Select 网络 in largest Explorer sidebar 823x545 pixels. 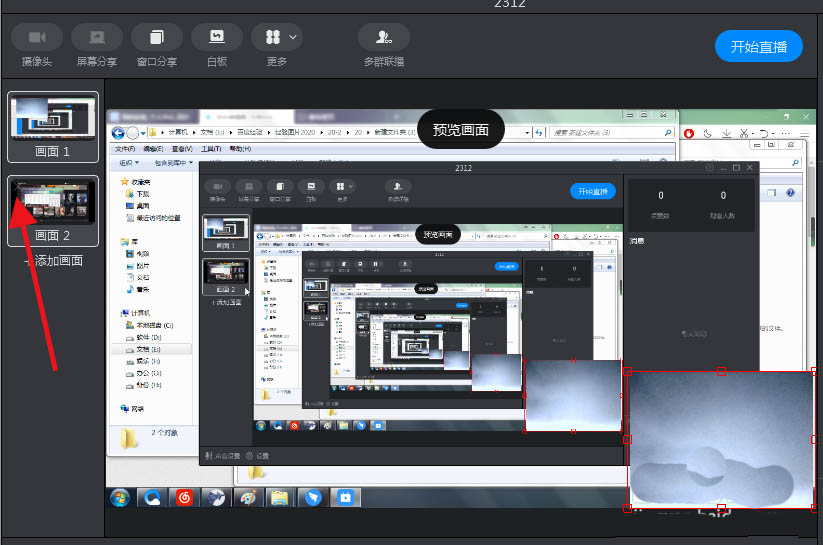[132, 408]
